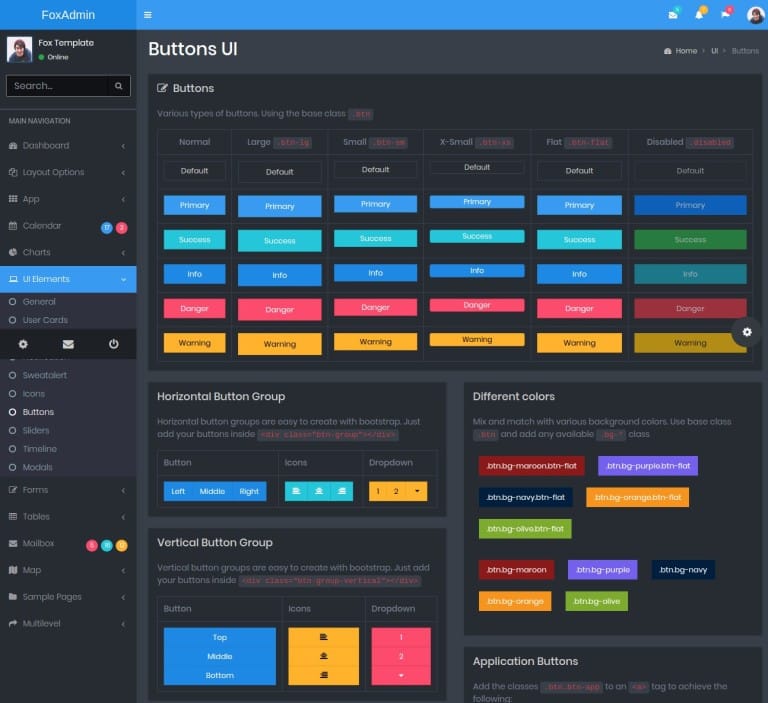Click the X-Small column Default button
This screenshot has height=703, width=768.
point(477,167)
